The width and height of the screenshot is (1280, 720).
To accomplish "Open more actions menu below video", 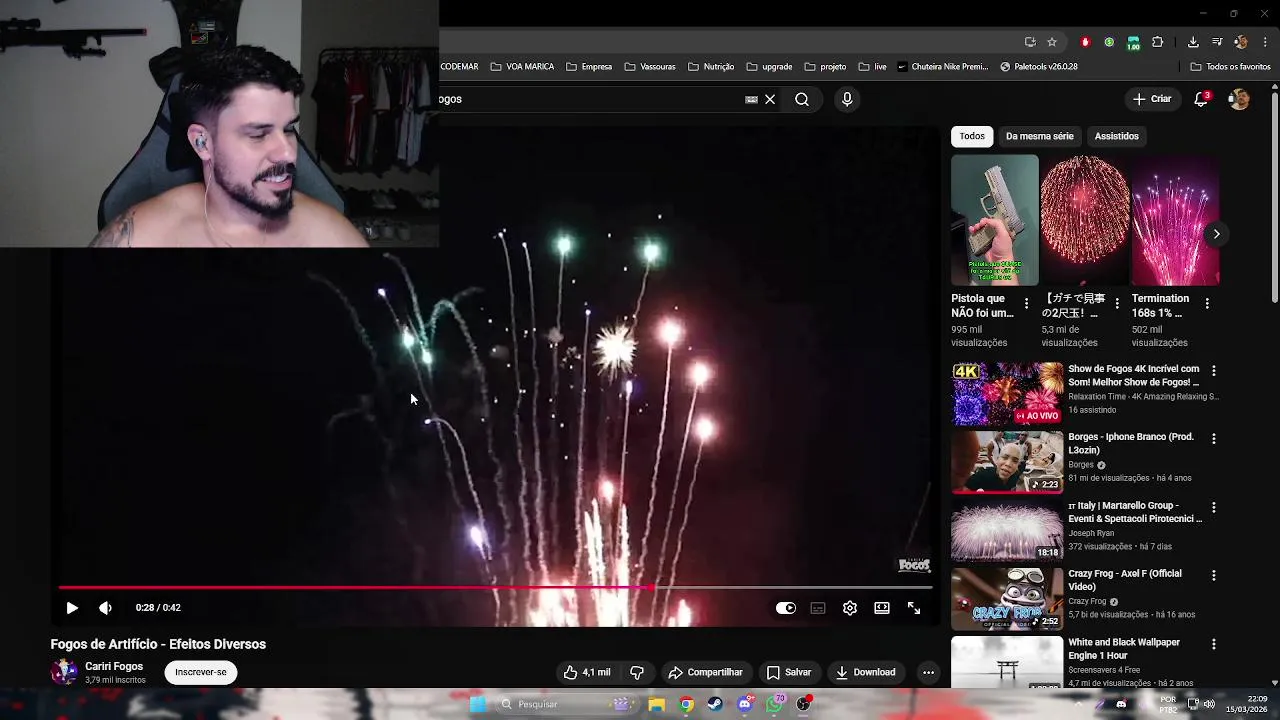I will coord(928,672).
